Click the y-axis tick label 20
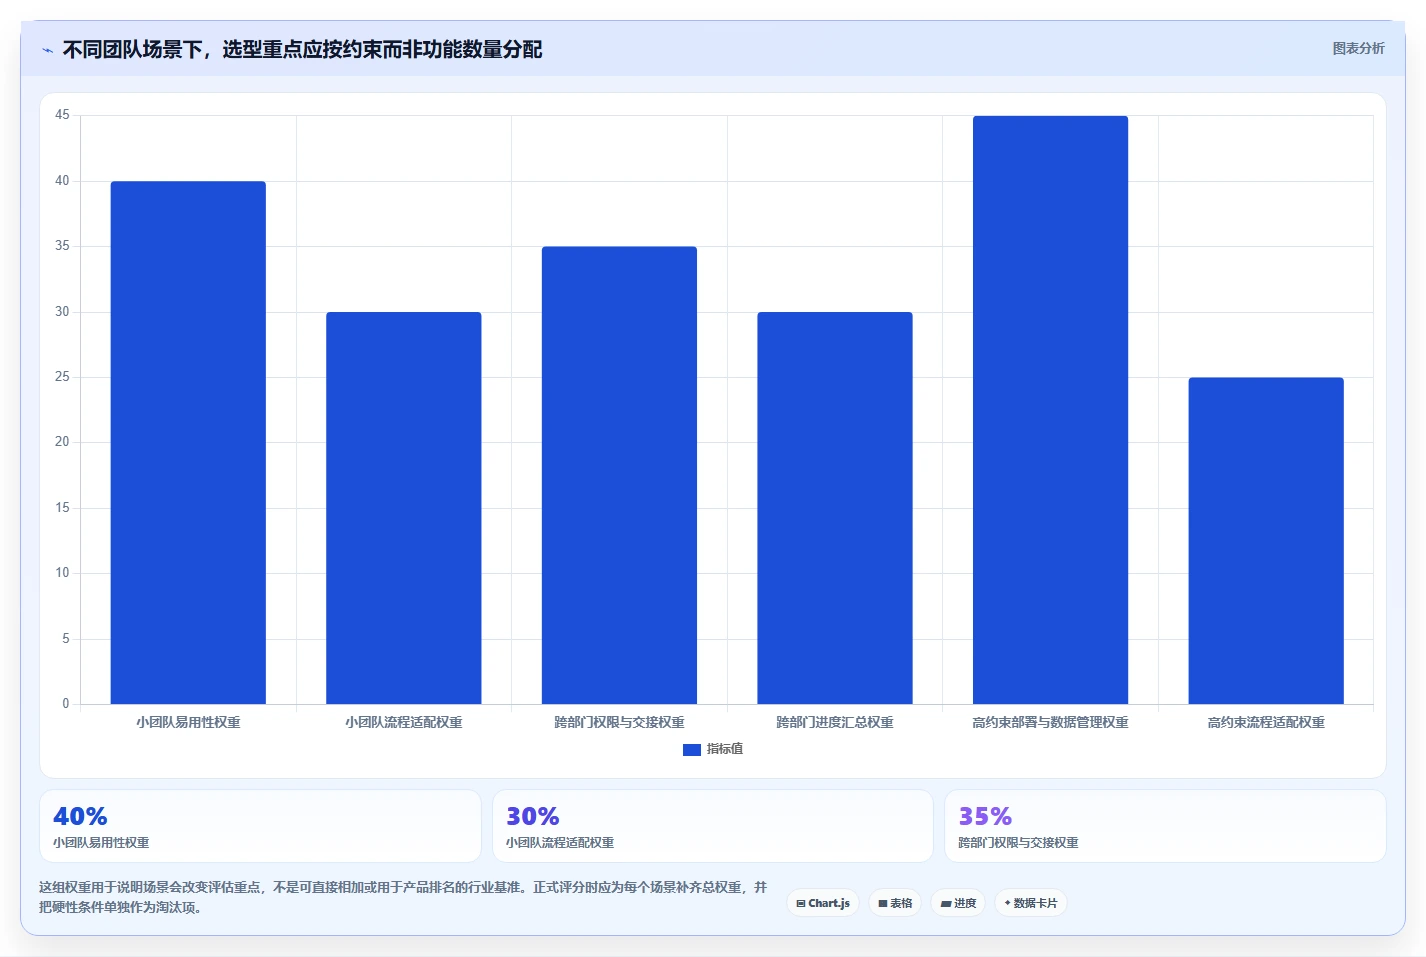Image resolution: width=1426 pixels, height=957 pixels. (62, 442)
